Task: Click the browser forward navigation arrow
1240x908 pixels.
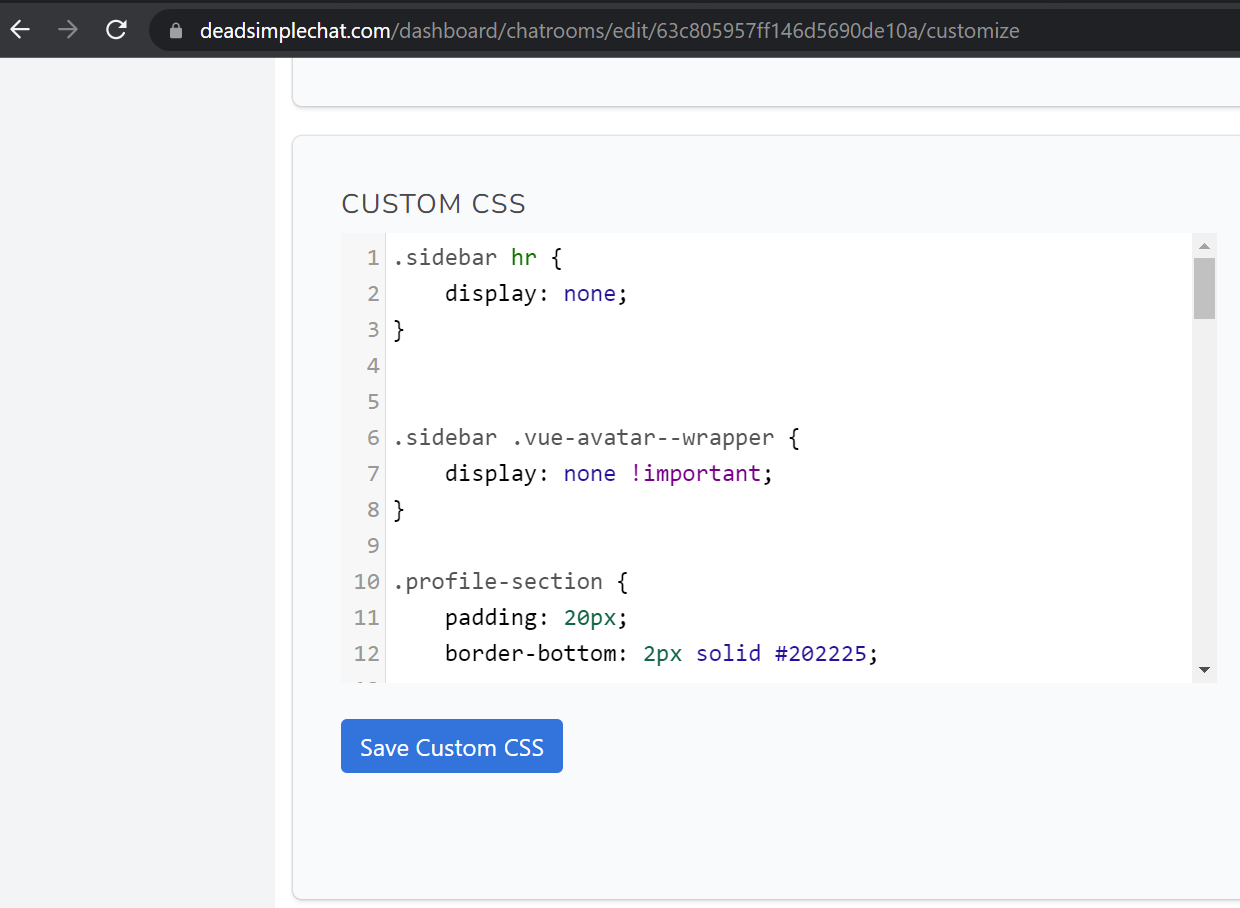Action: tap(66, 29)
